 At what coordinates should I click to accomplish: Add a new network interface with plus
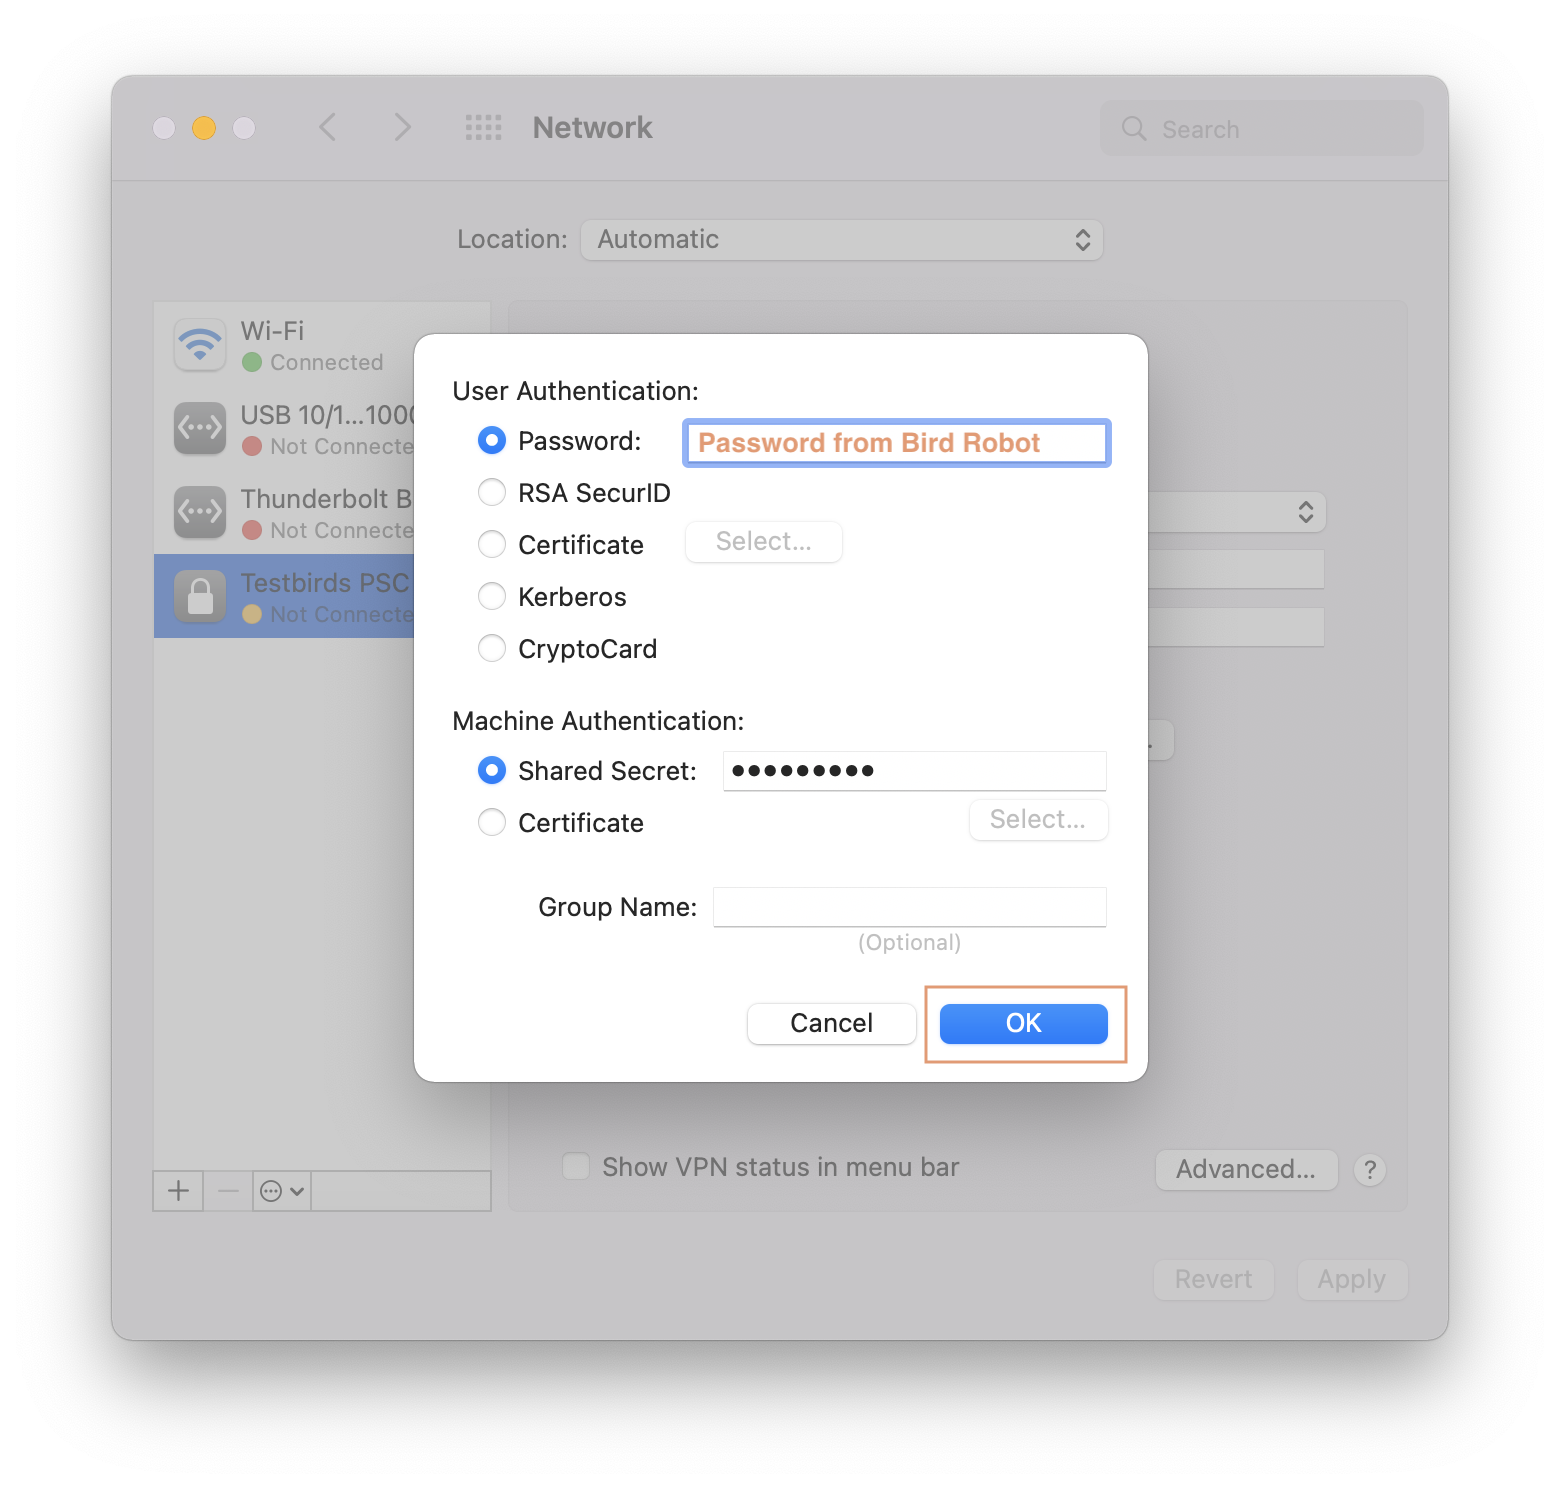[x=178, y=1190]
